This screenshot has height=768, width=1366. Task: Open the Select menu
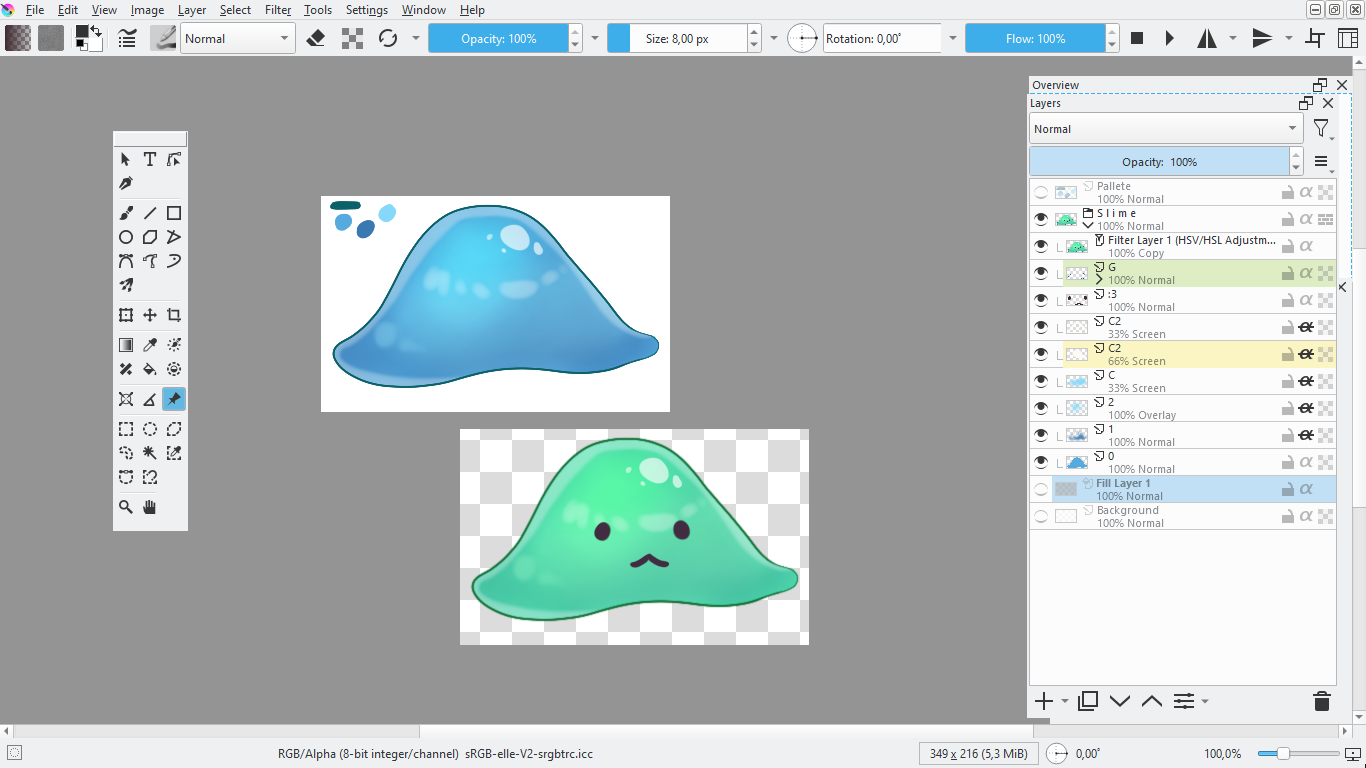click(235, 10)
